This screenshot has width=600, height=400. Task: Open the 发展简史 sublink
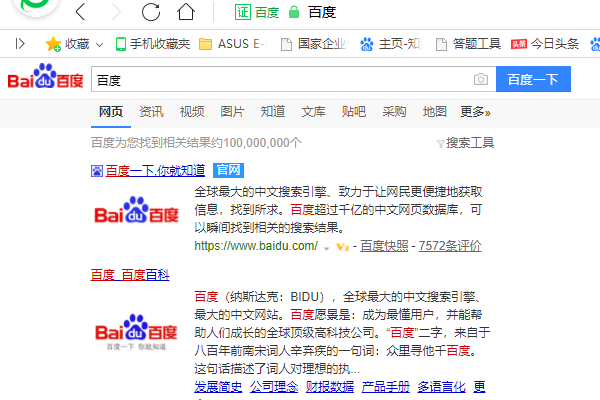point(218,387)
